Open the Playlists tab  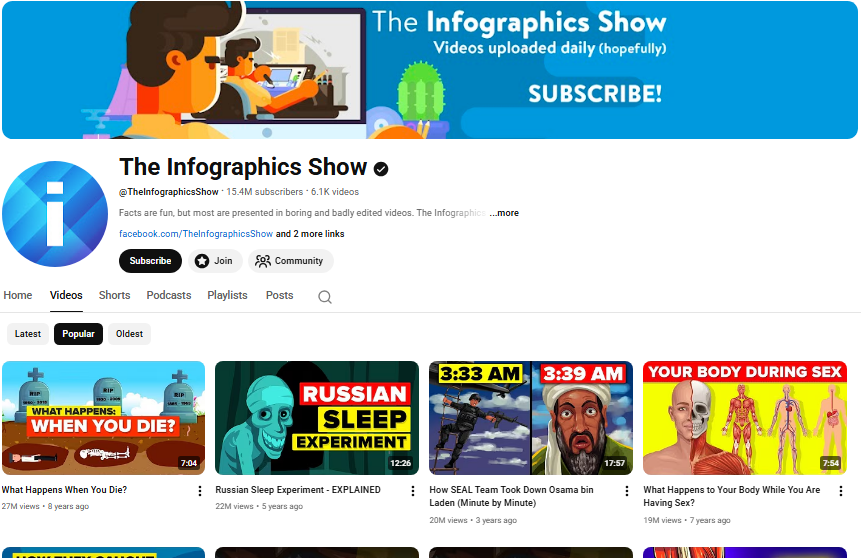[x=227, y=295]
